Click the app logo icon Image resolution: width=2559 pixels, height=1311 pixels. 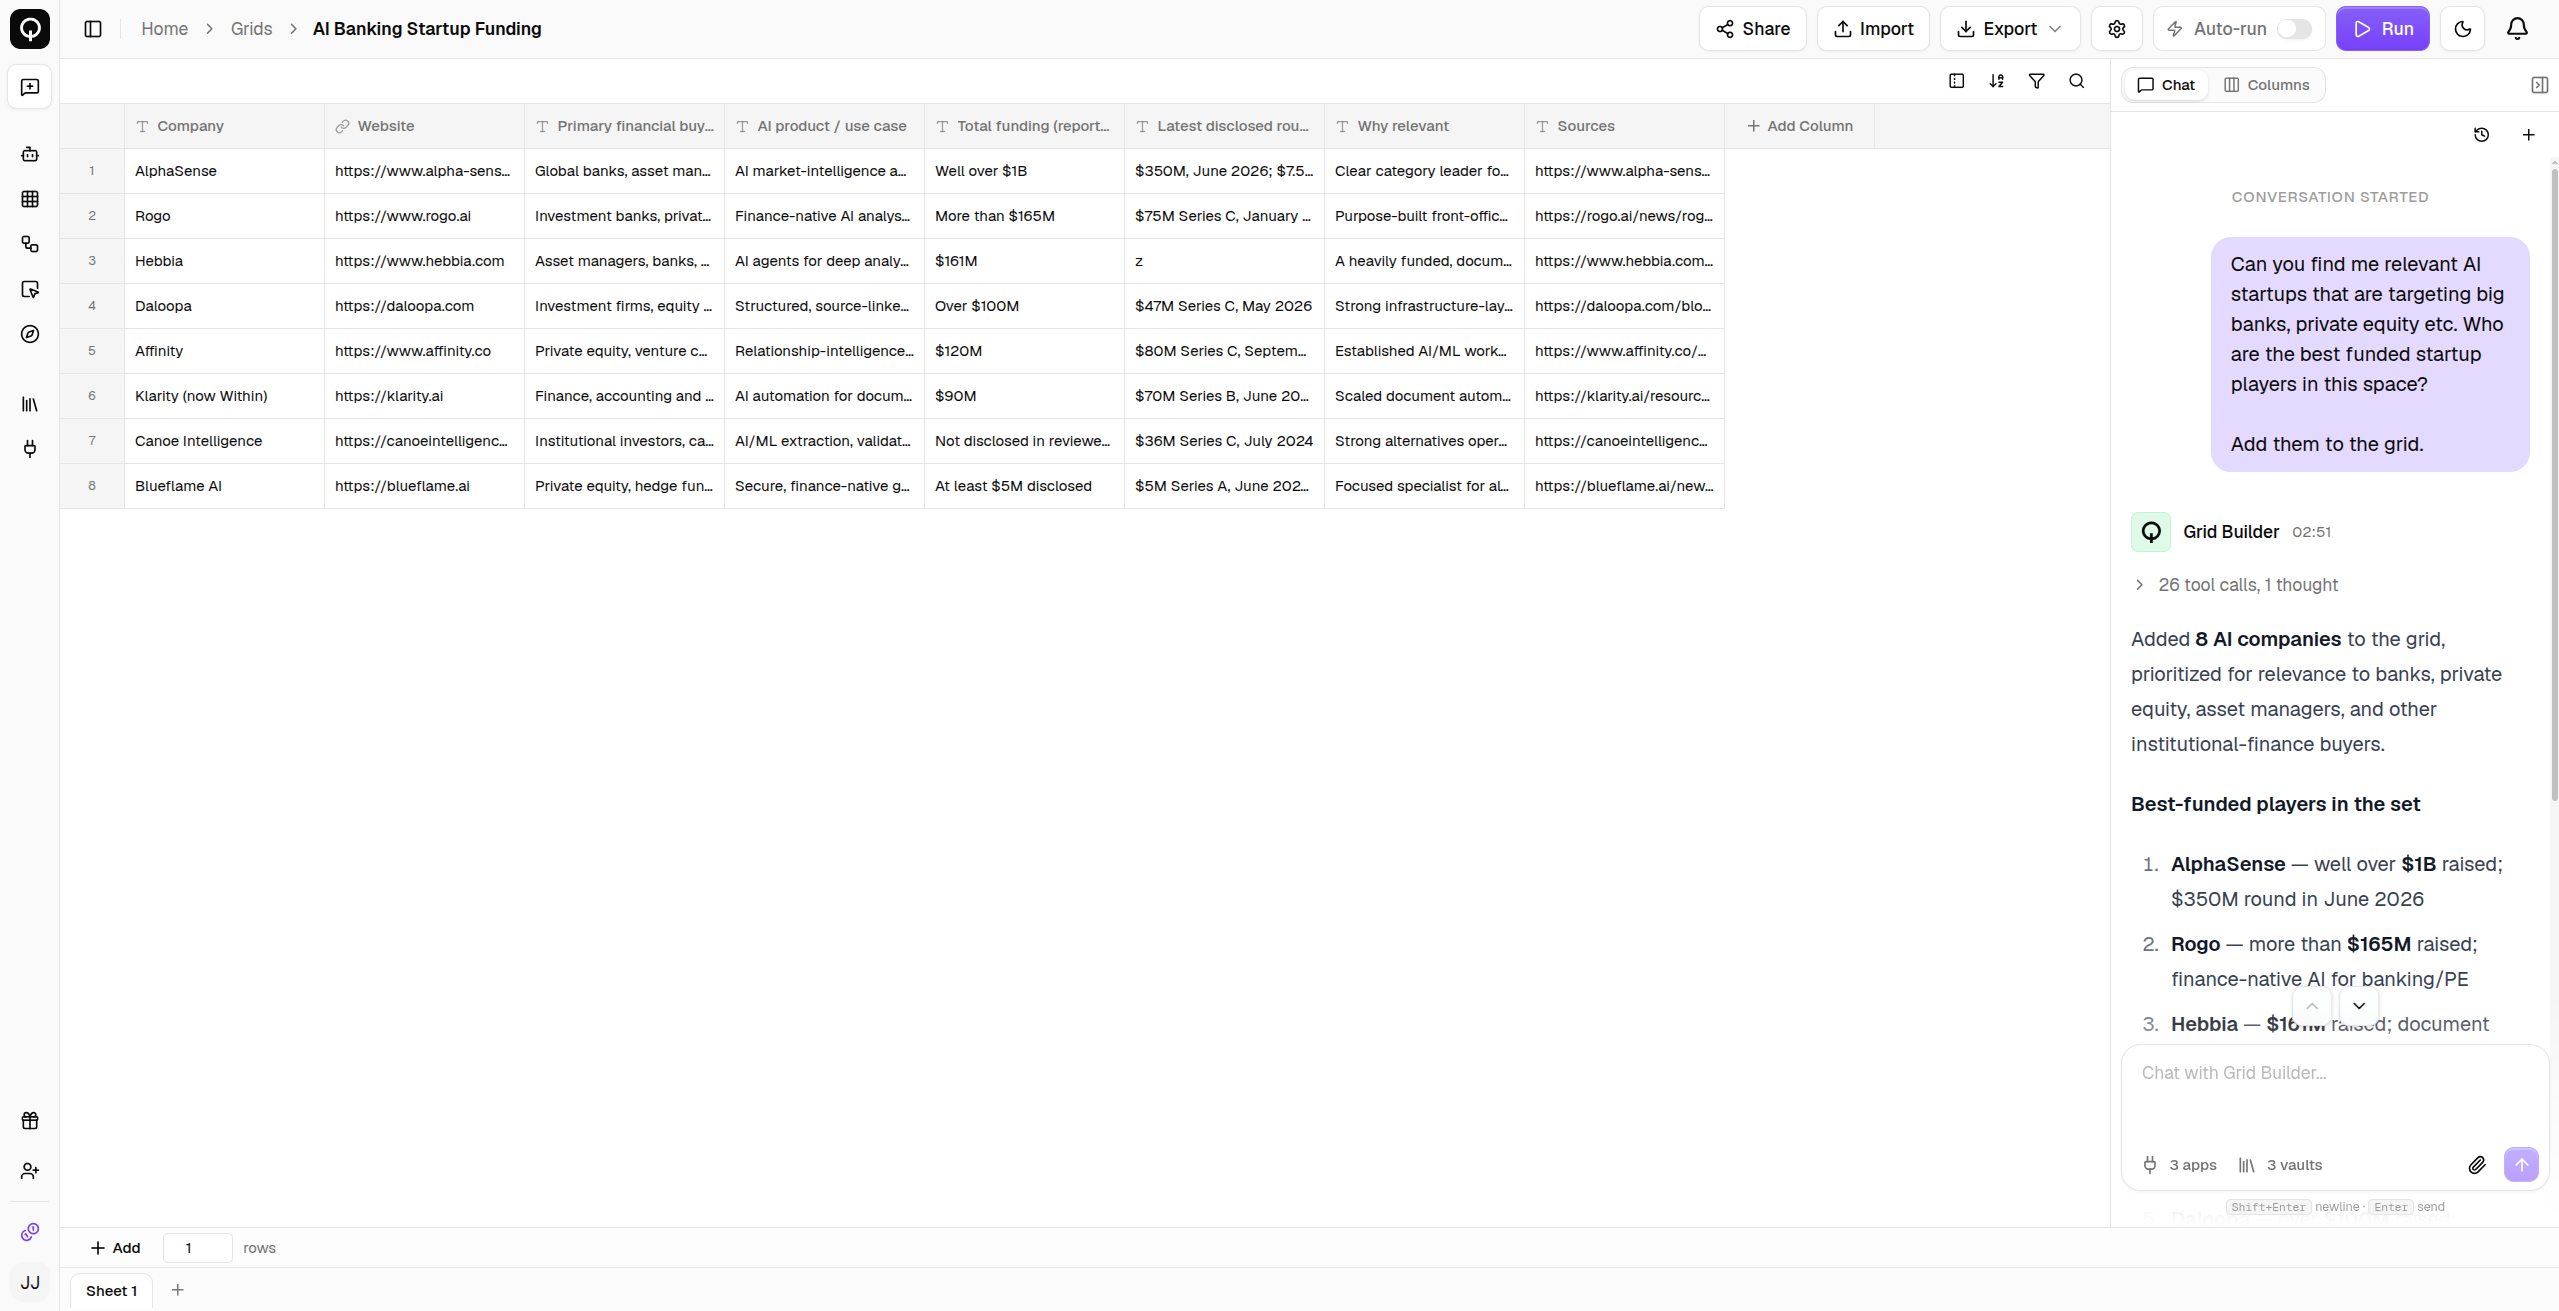(x=30, y=29)
